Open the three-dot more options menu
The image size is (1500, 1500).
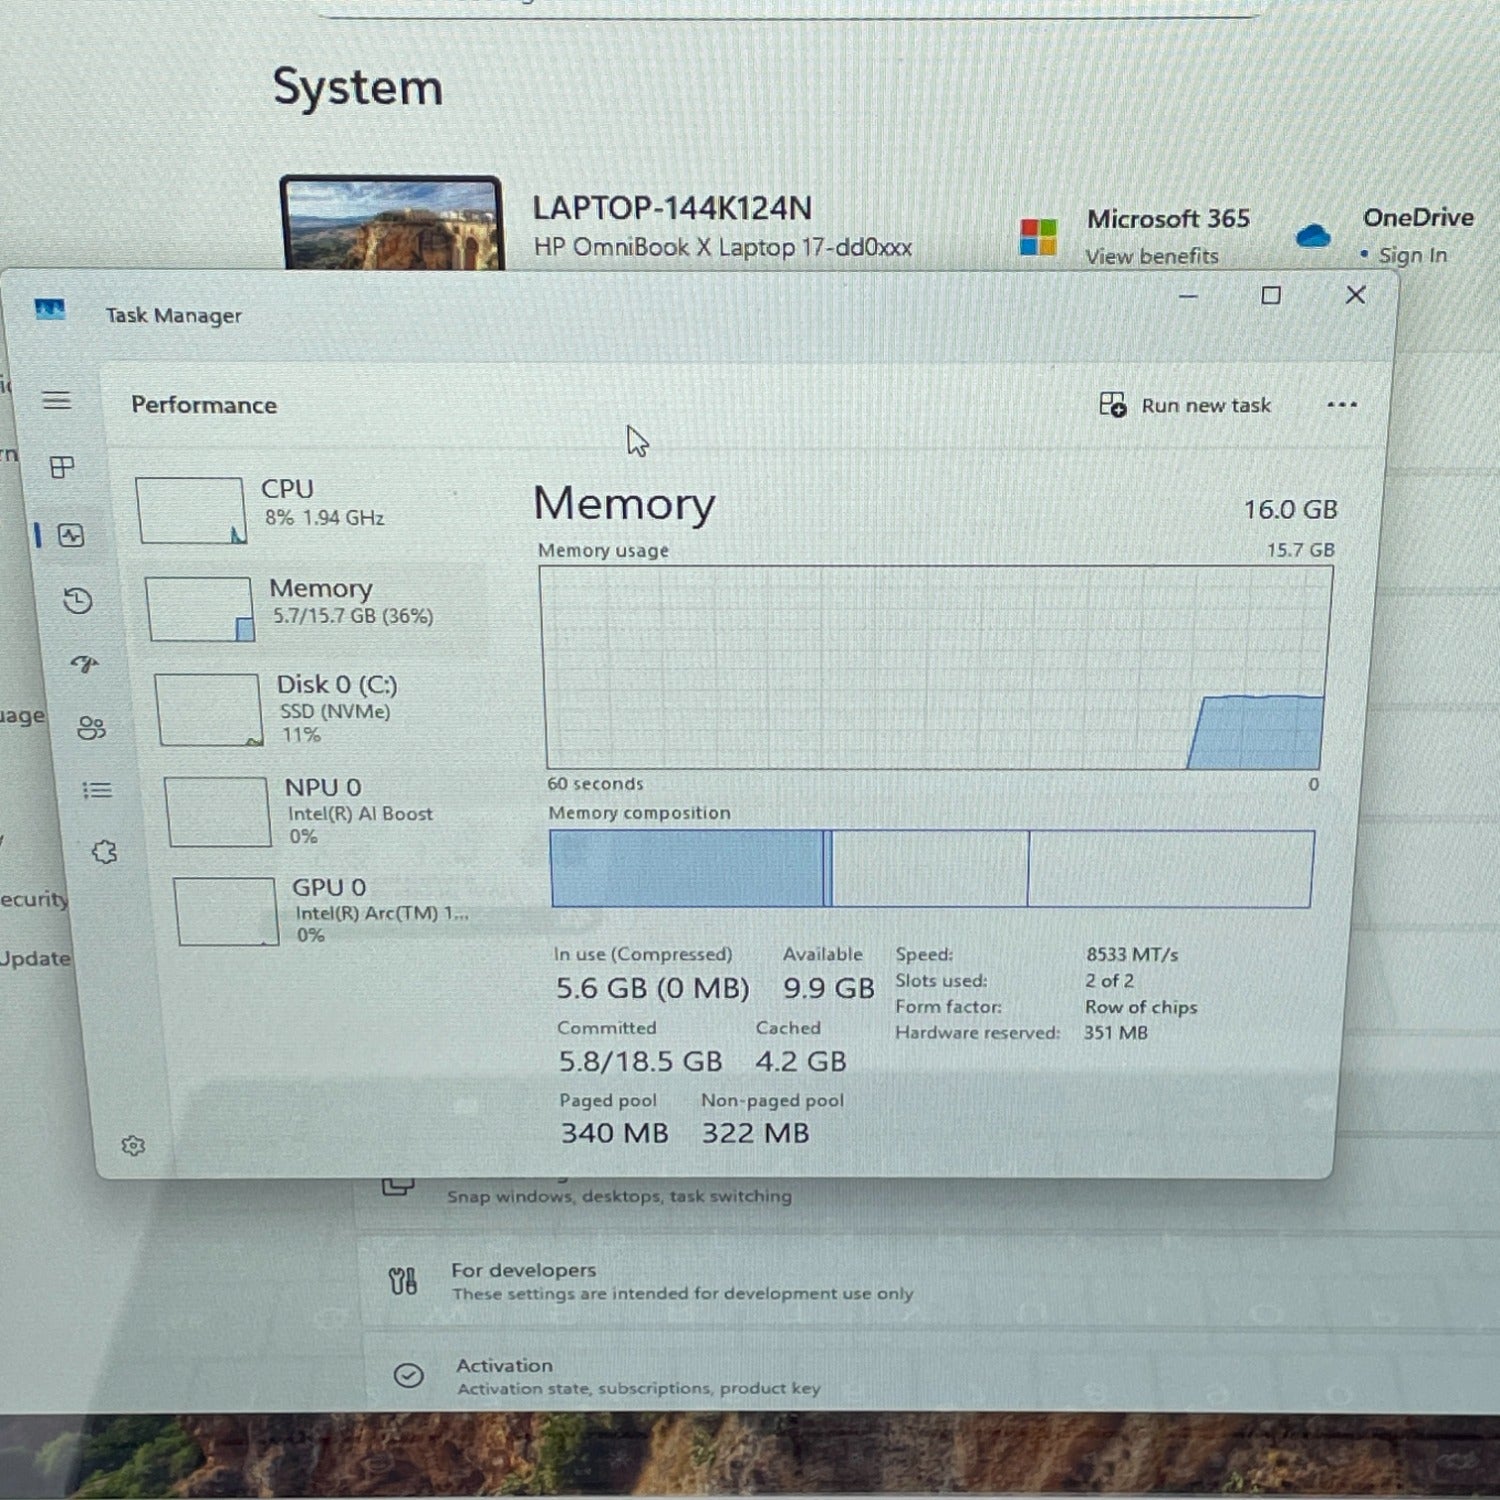pos(1341,405)
